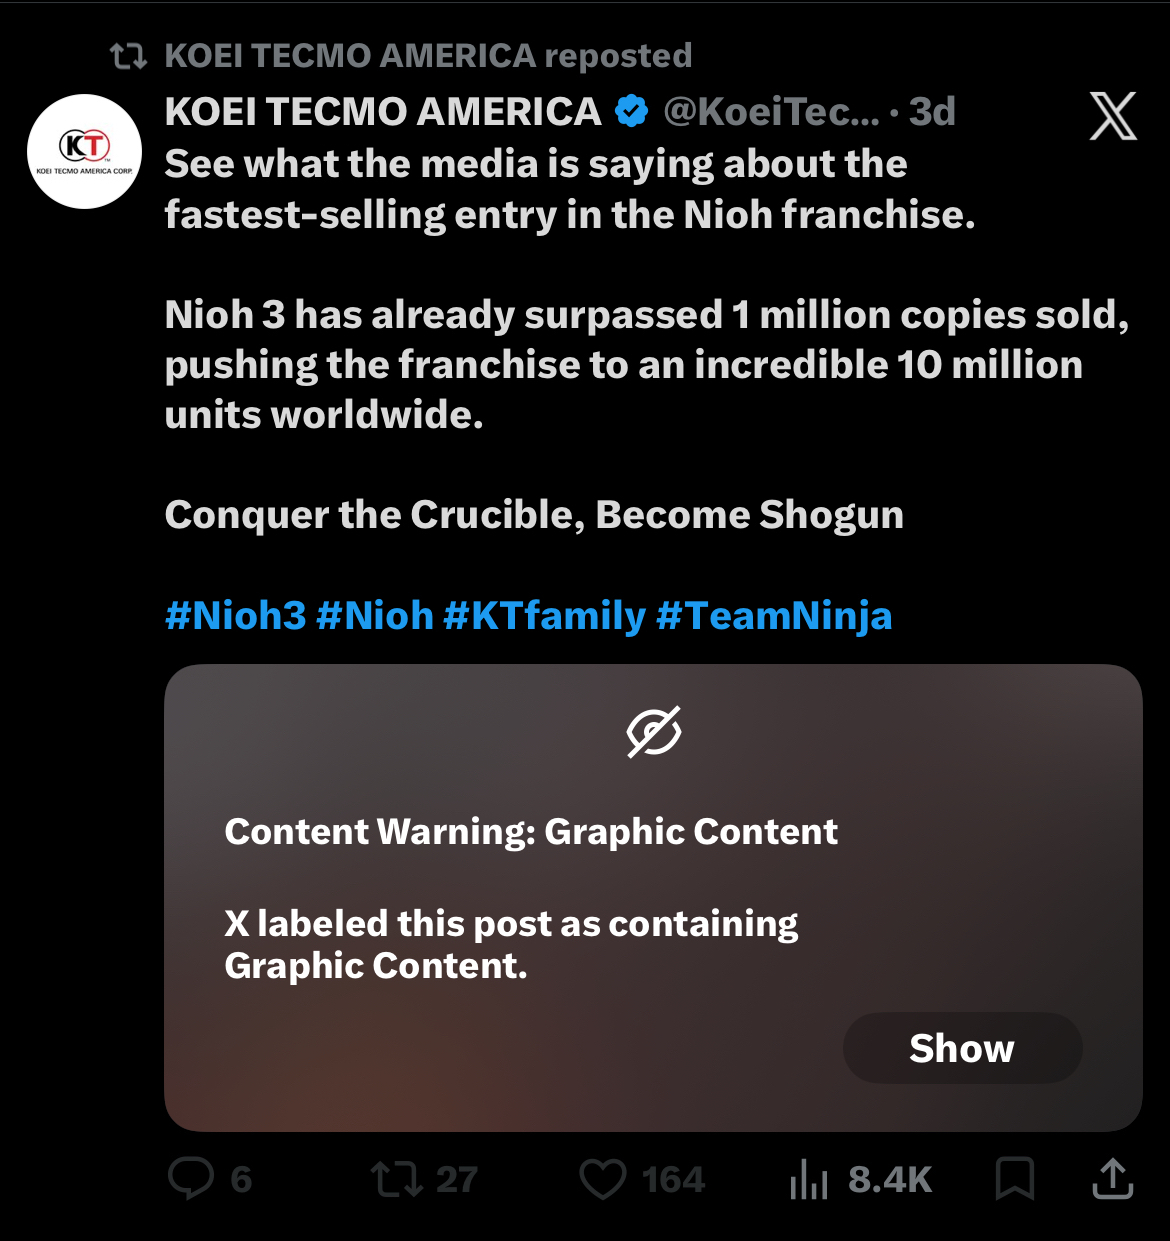Click the repost arrows icon above the post
The width and height of the screenshot is (1170, 1241).
point(128,56)
